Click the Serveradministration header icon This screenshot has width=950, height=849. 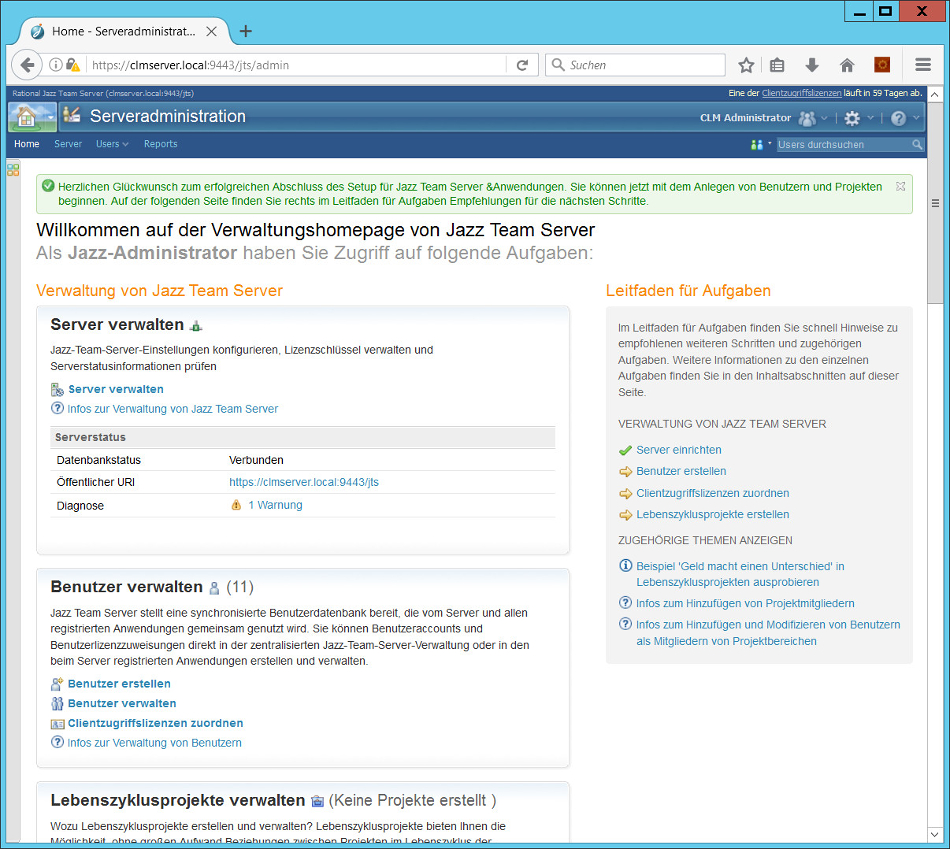point(72,115)
